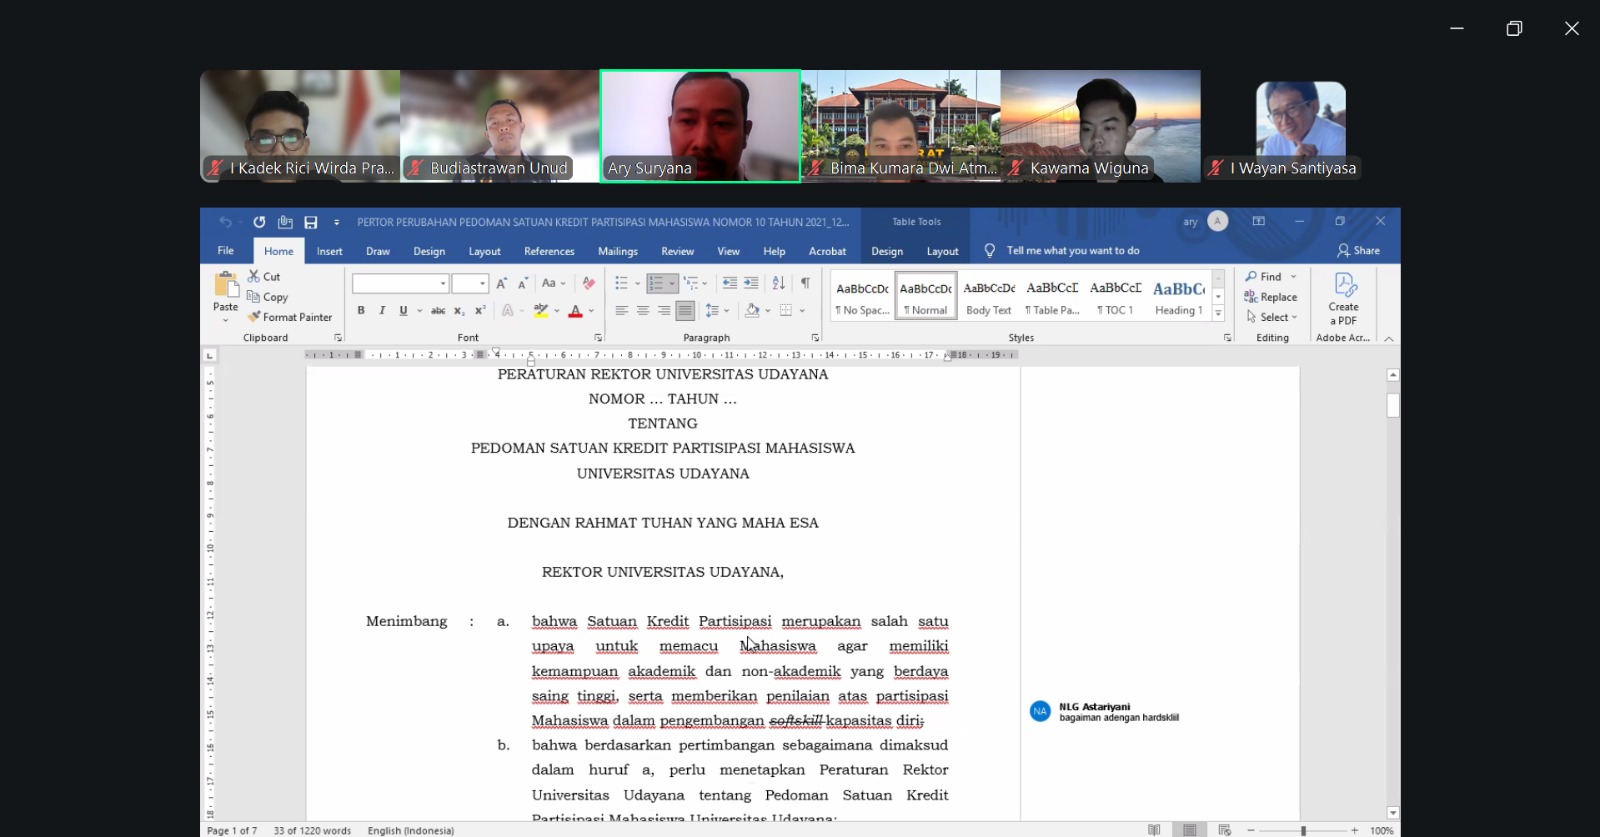
Task: Activate the Format Painter brush
Action: click(x=290, y=317)
